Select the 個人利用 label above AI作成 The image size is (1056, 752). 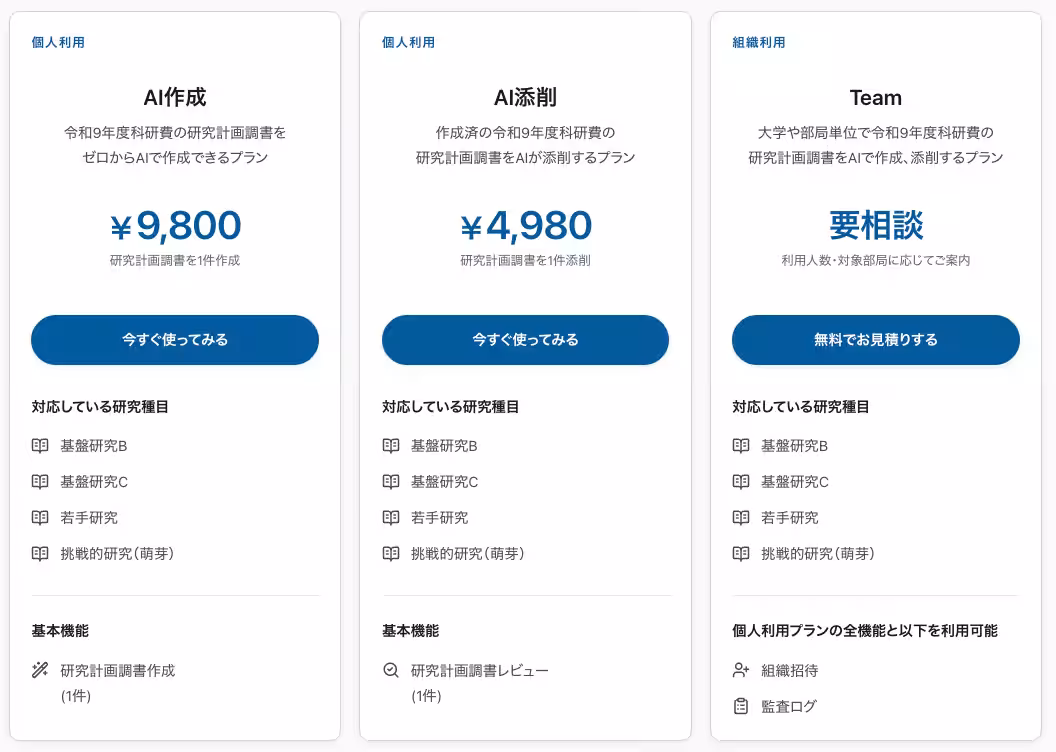(58, 42)
